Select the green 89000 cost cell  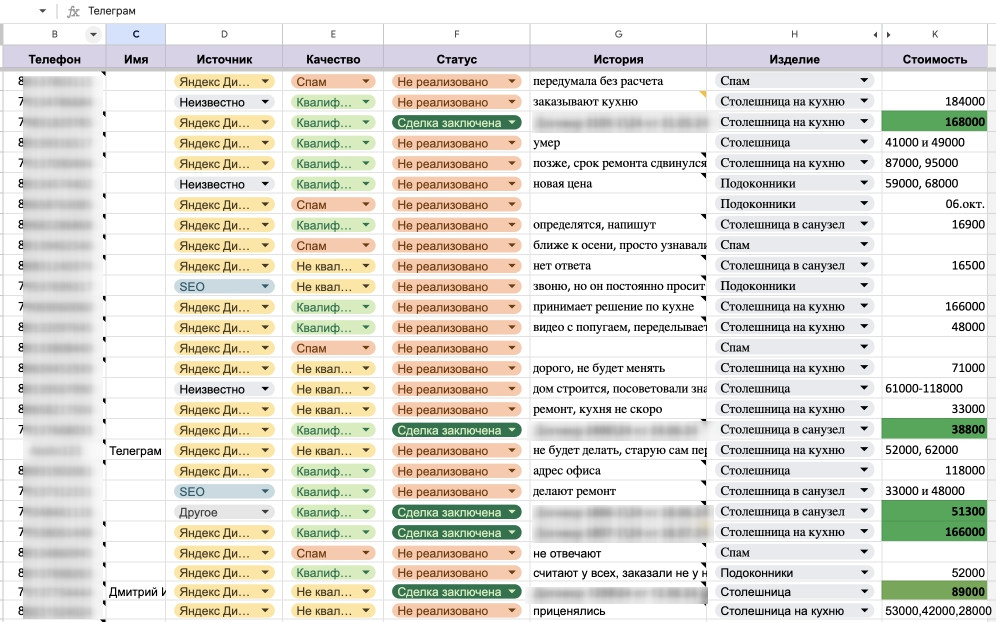point(938,592)
